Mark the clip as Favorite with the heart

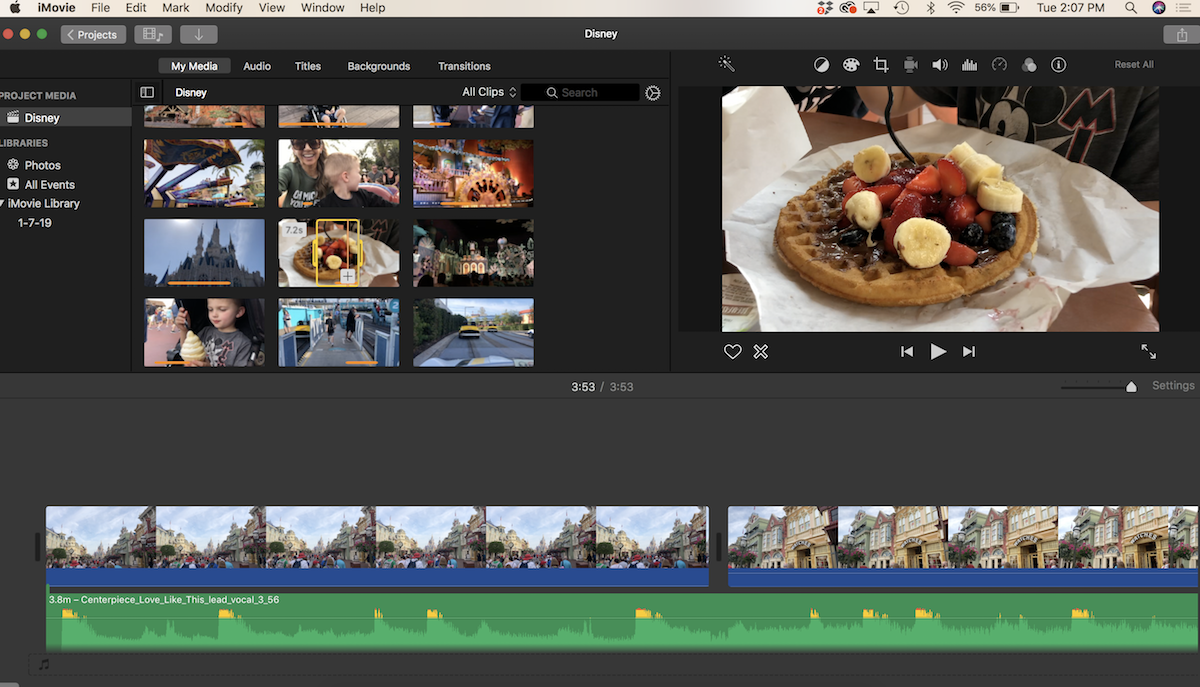point(733,352)
